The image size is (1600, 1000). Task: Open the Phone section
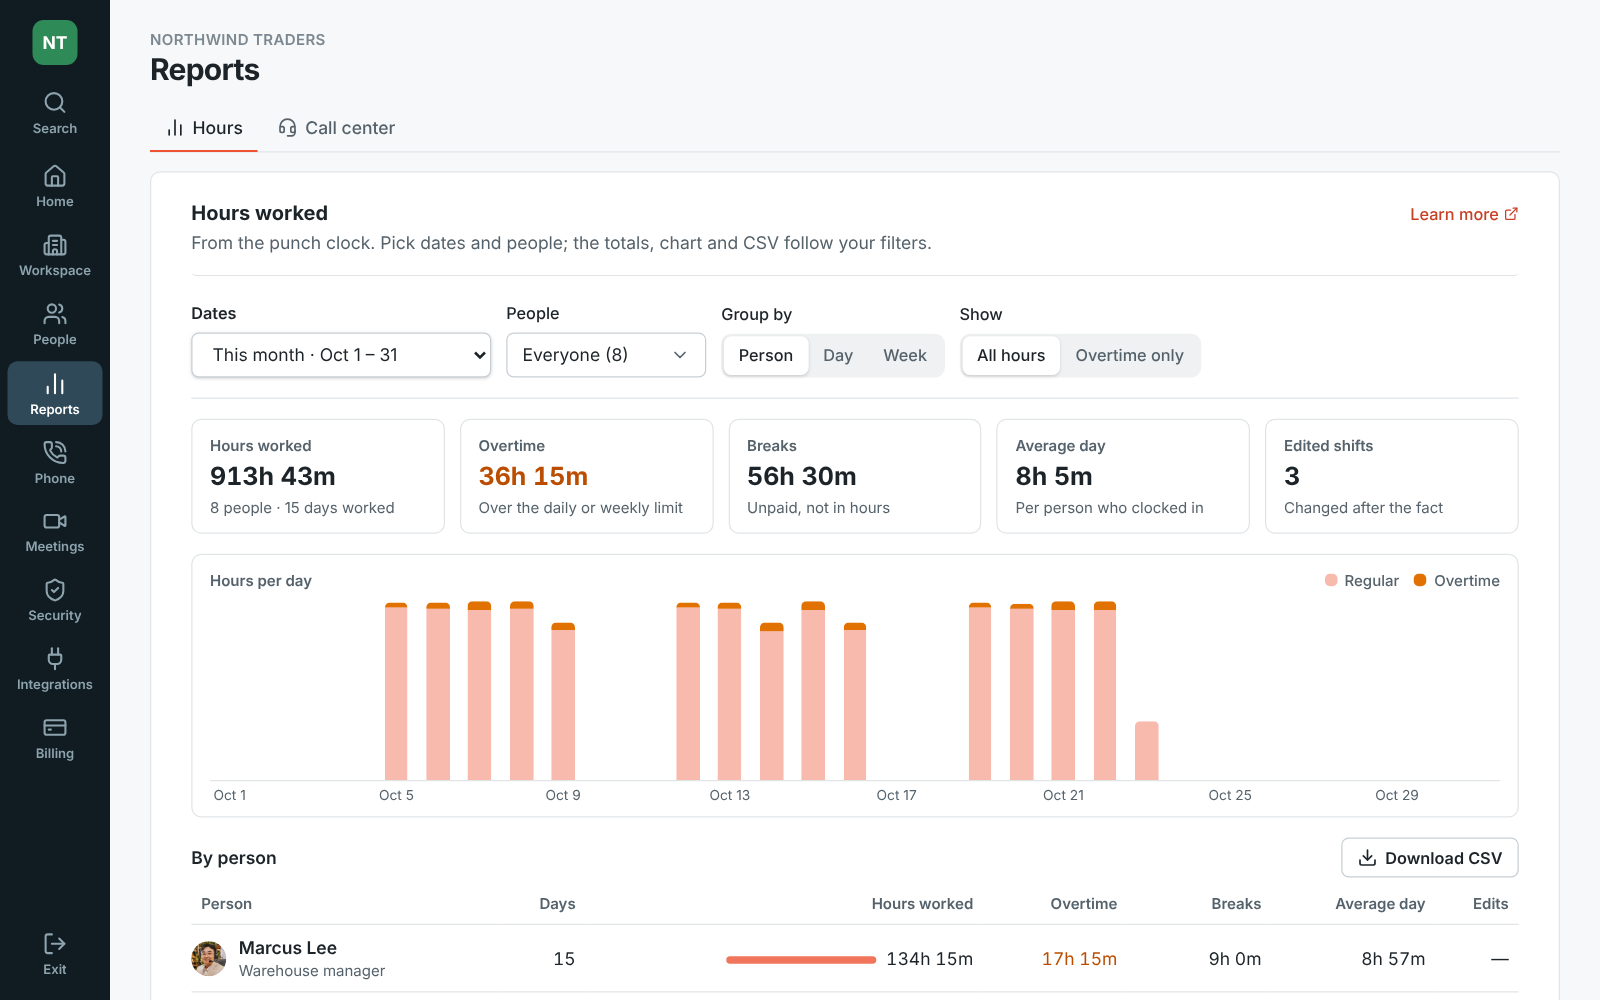pos(55,463)
